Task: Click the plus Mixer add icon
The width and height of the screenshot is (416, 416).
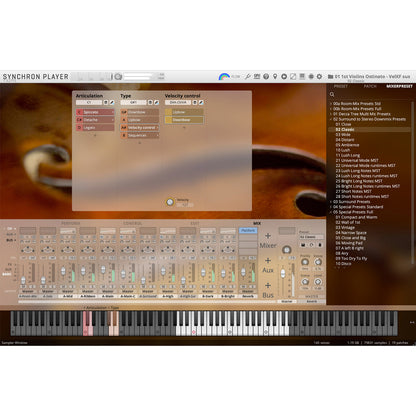Action: click(268, 236)
